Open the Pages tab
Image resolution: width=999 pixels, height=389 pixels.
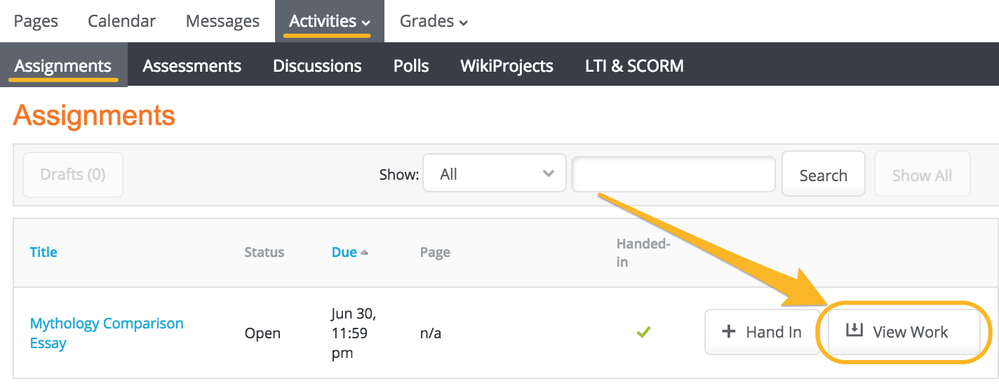[x=36, y=21]
